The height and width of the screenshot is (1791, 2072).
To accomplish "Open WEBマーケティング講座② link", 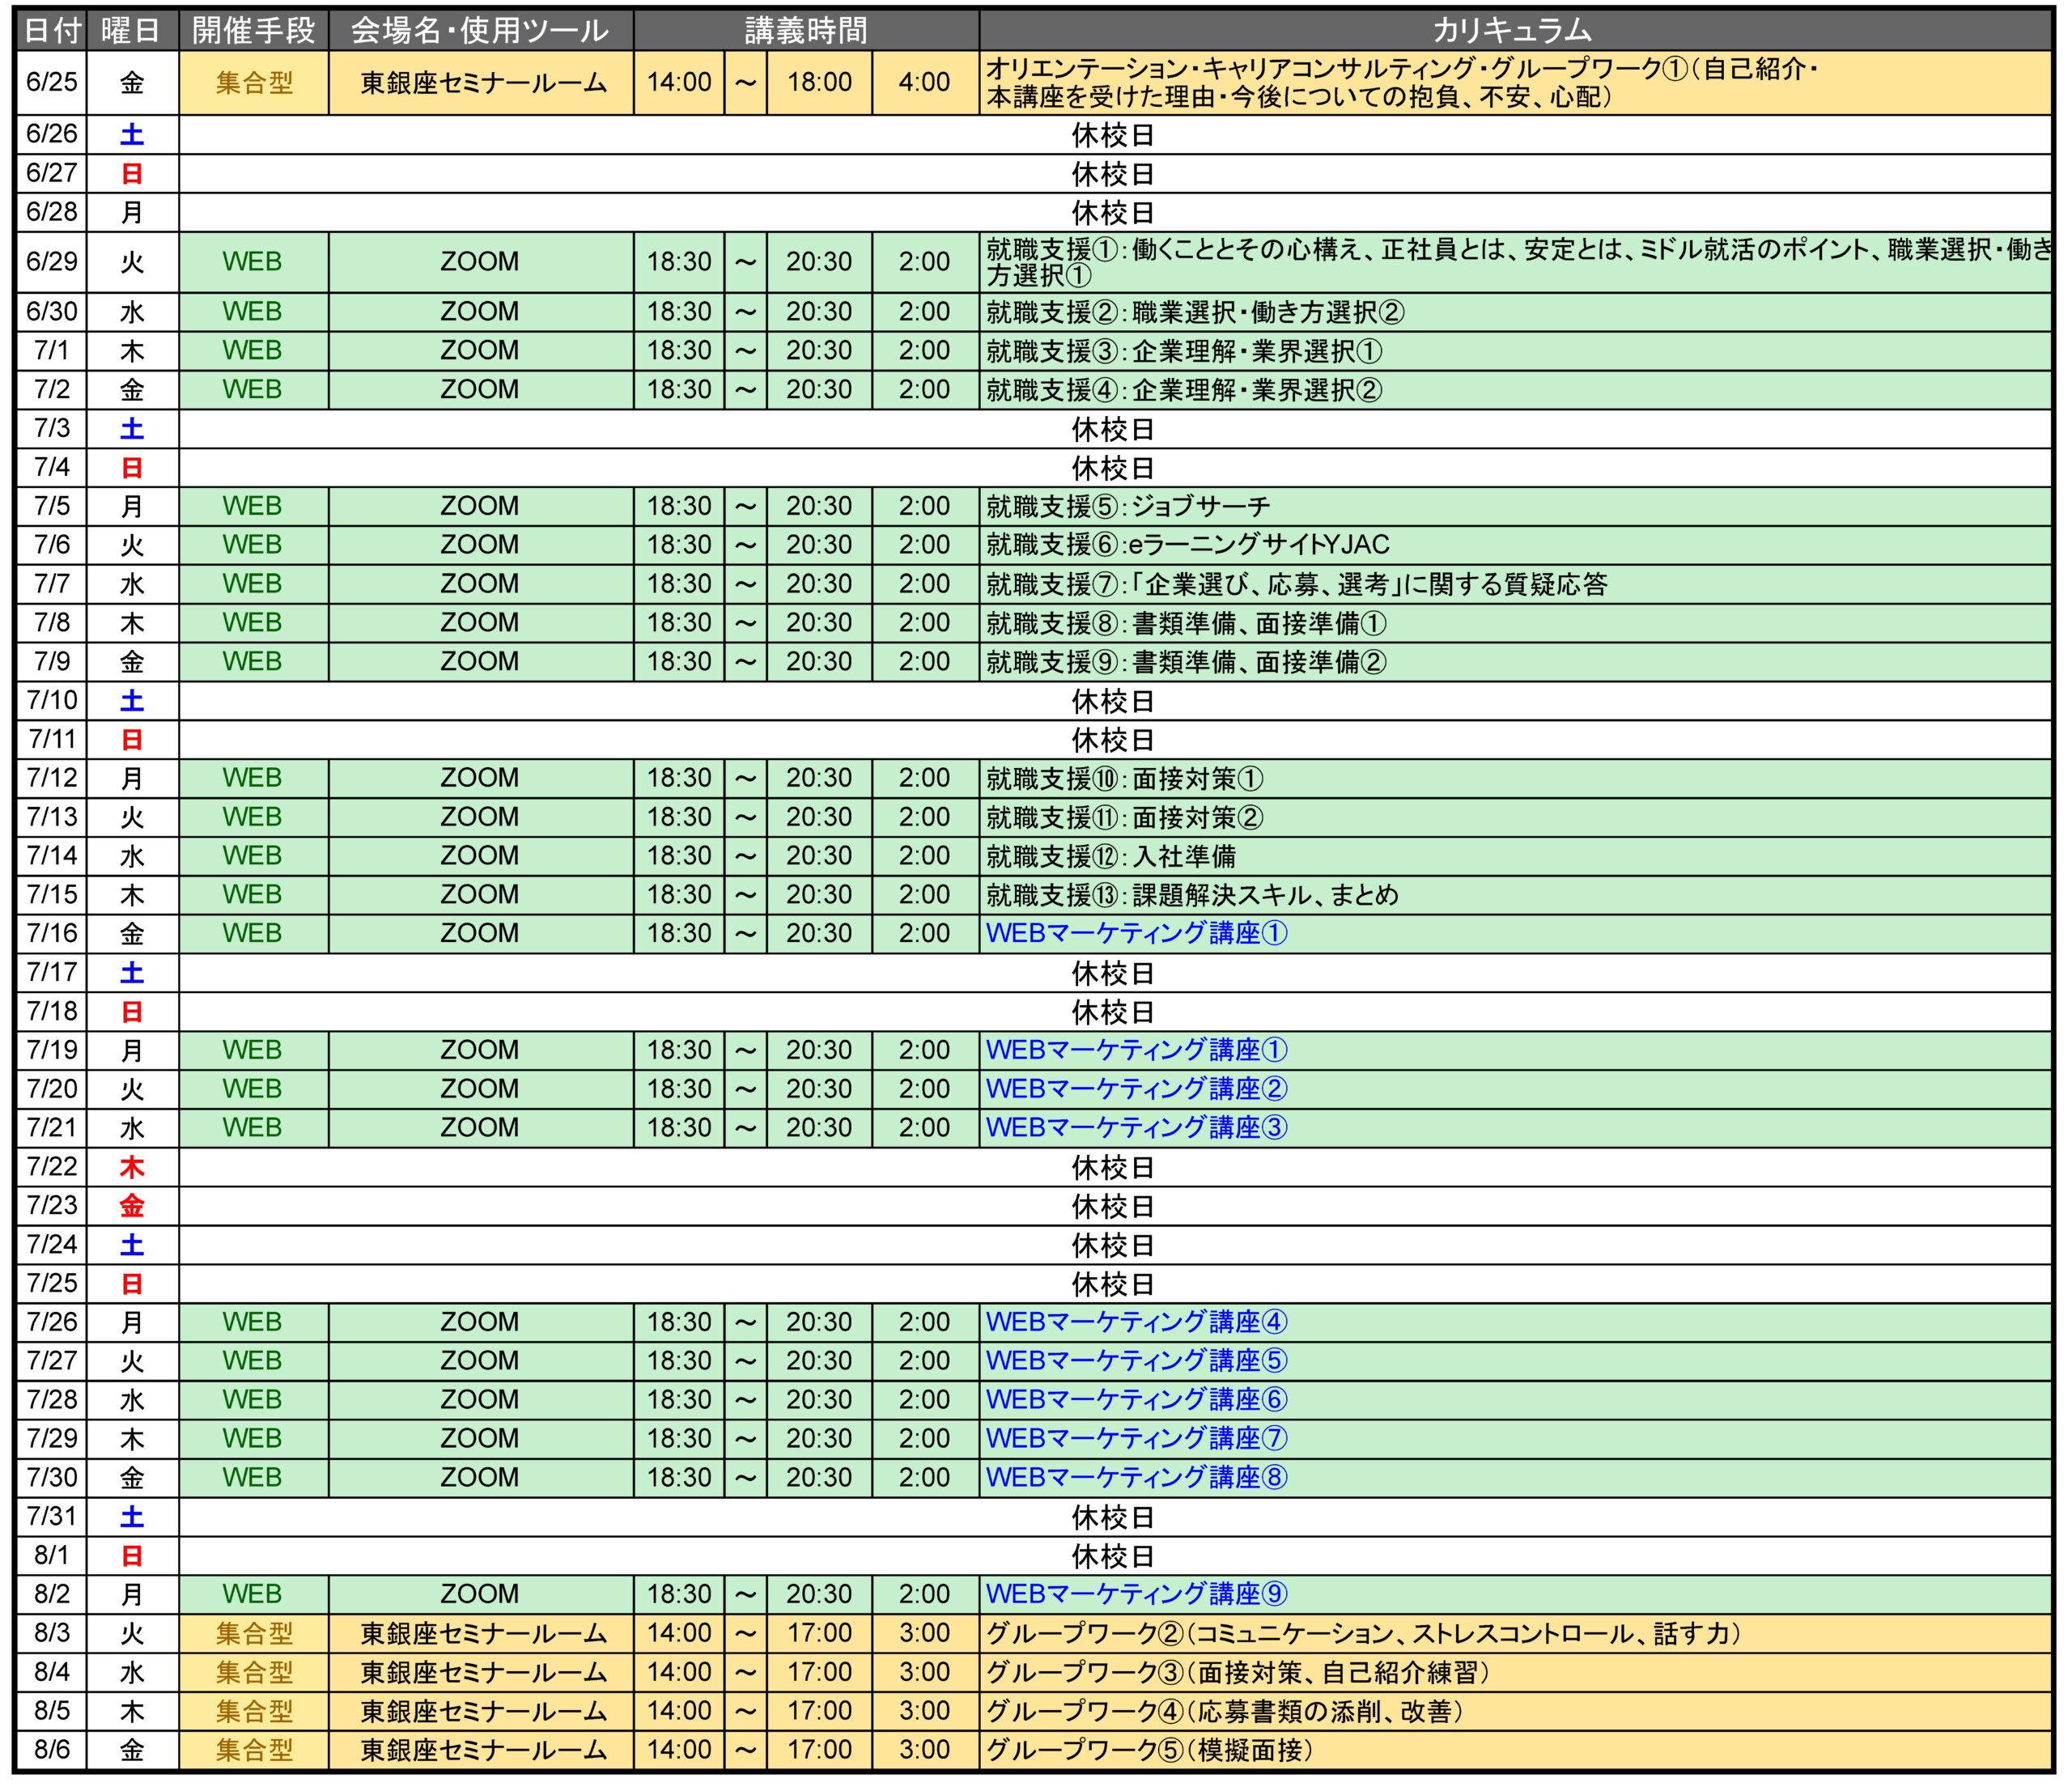I will [1137, 1089].
